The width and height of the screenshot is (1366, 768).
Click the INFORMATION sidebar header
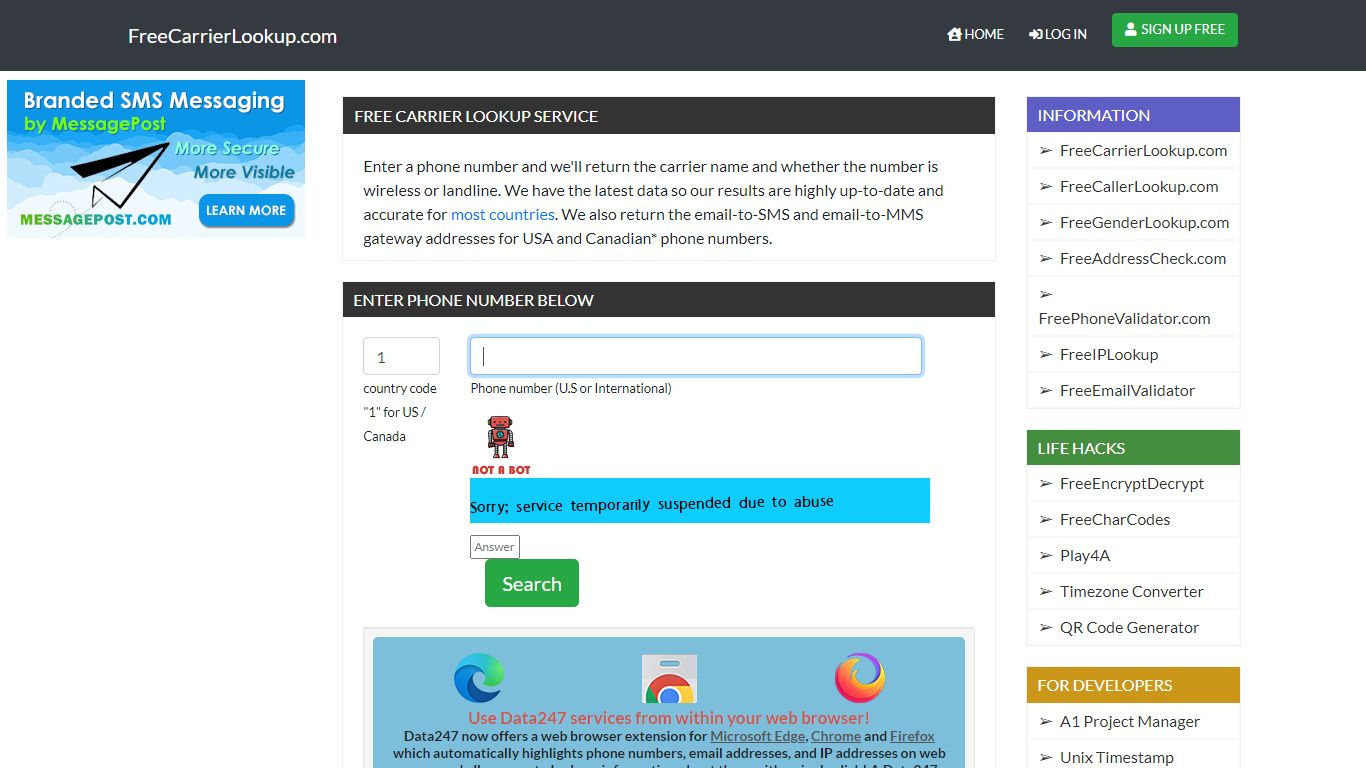(x=1133, y=115)
